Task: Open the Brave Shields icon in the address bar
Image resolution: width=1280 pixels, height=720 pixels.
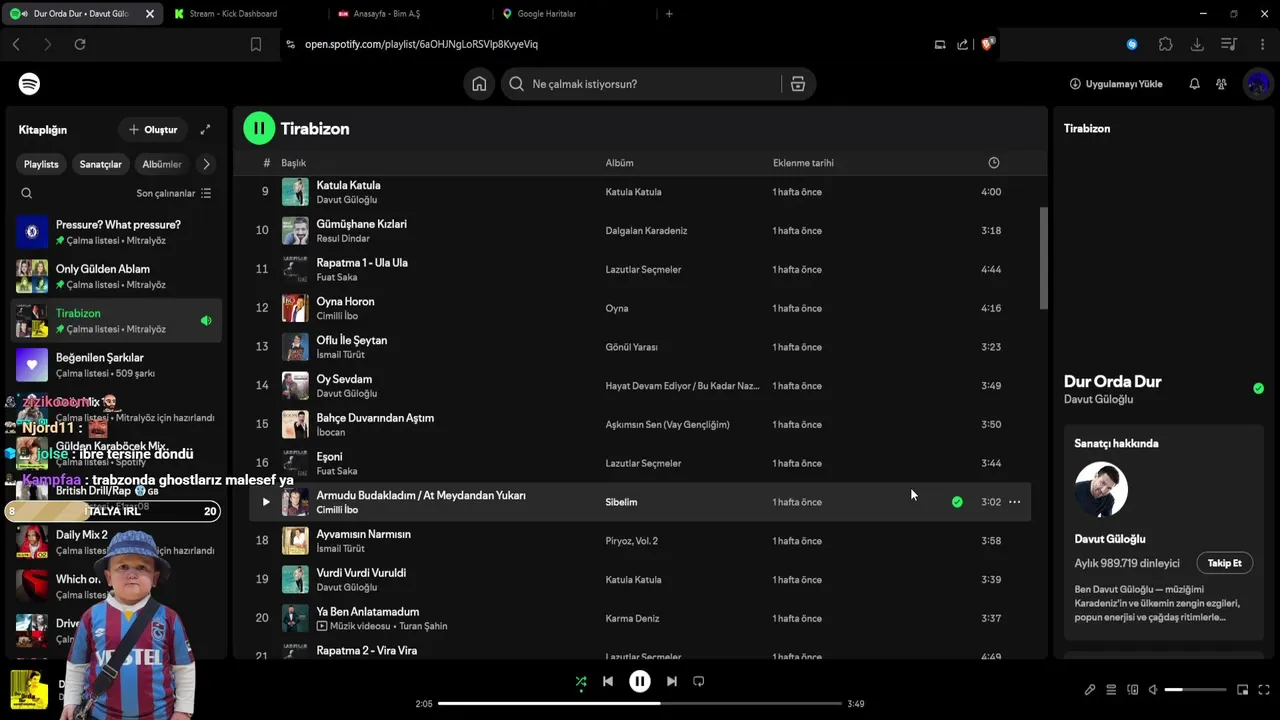Action: click(x=988, y=44)
